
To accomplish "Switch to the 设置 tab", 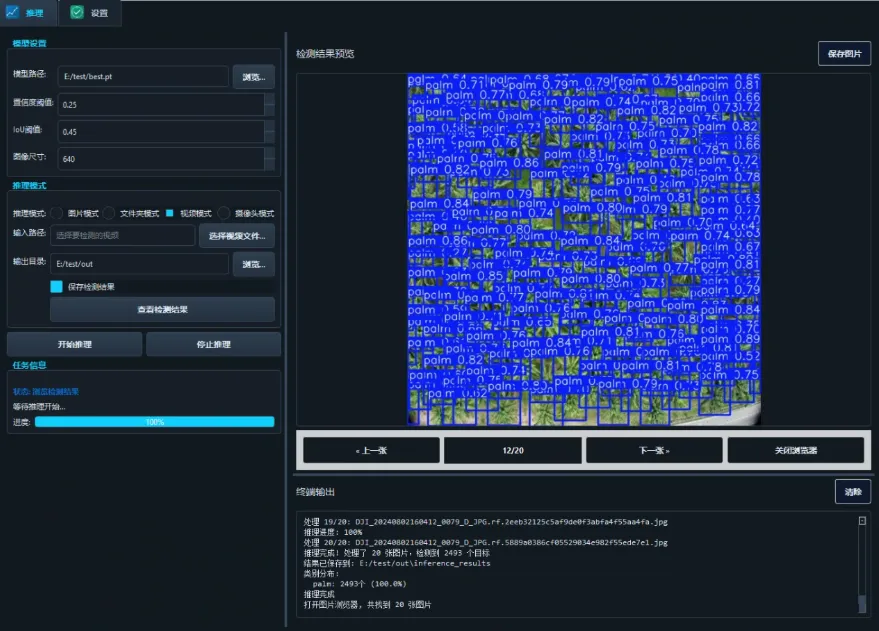I will (x=90, y=13).
